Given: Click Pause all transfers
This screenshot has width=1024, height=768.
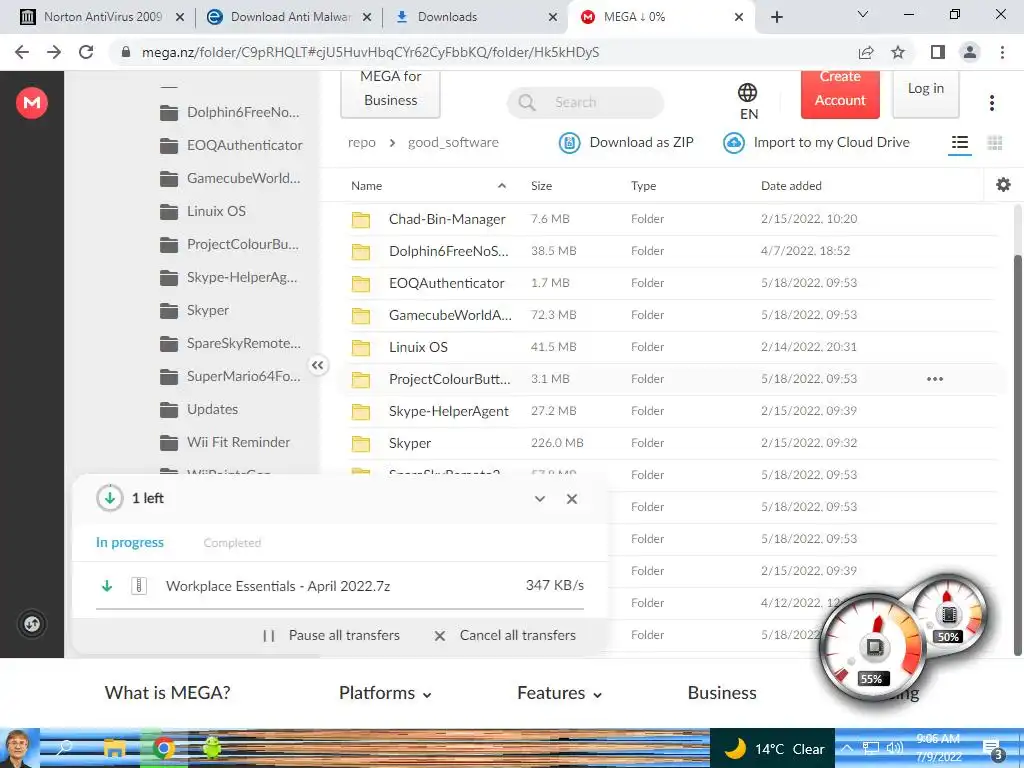Looking at the screenshot, I should [330, 635].
